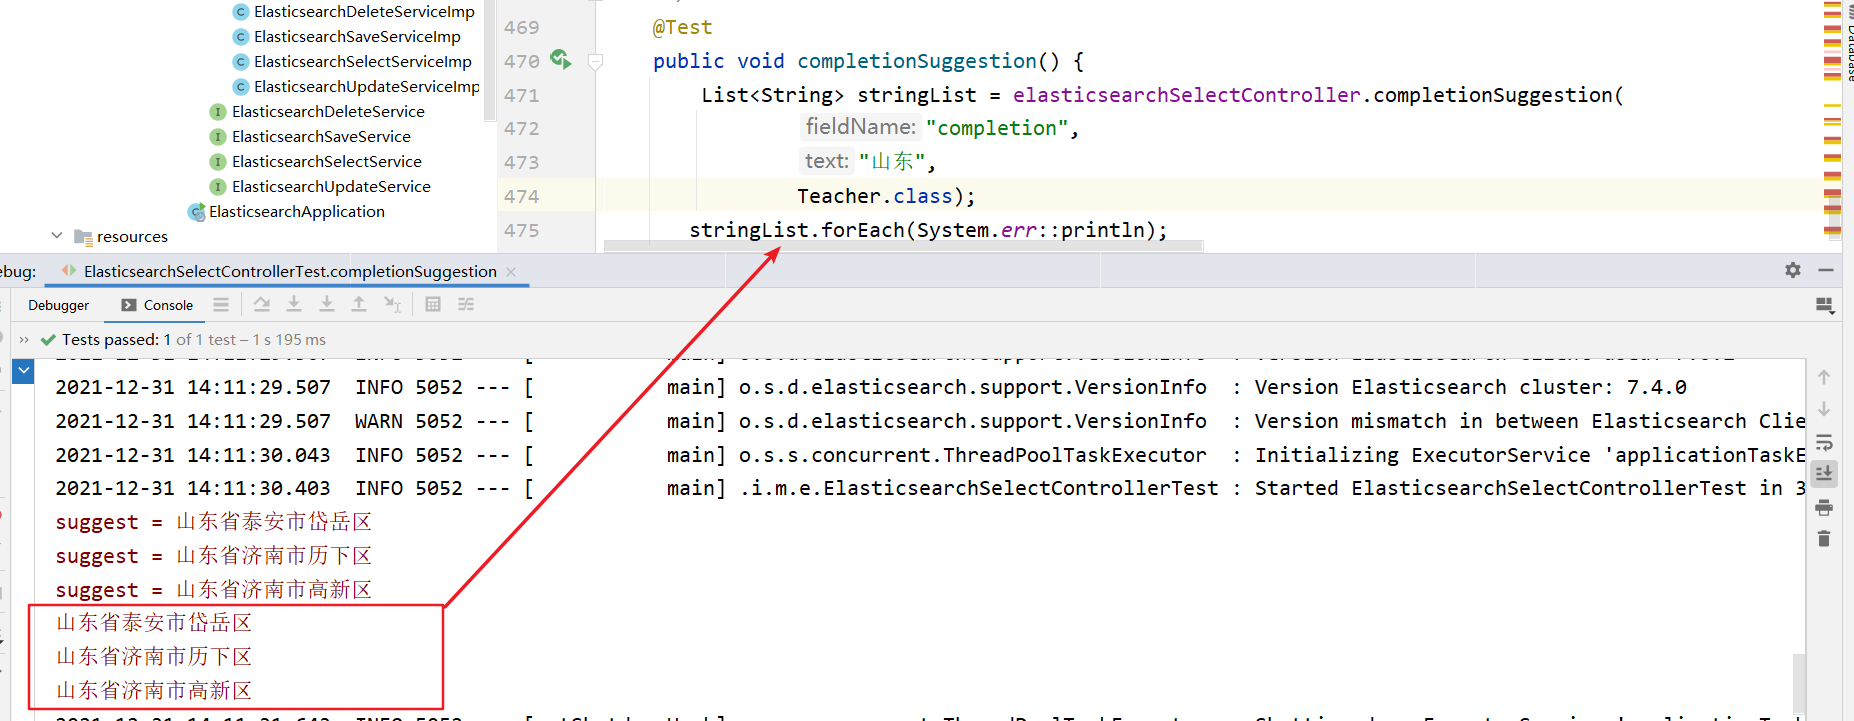1854x721 pixels.
Task: Click the 'Version Elasticsearch cluster: 7.4.0' log text
Action: [x=1470, y=388]
